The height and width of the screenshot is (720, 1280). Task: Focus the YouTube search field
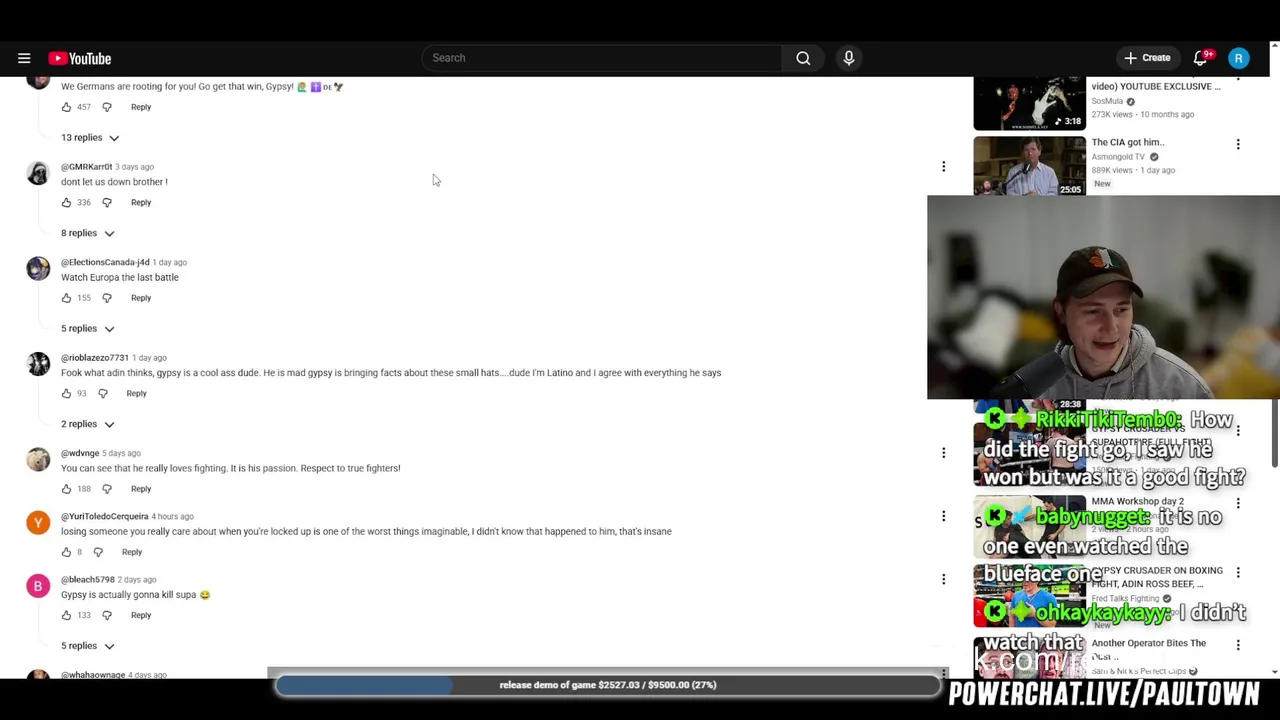[601, 58]
